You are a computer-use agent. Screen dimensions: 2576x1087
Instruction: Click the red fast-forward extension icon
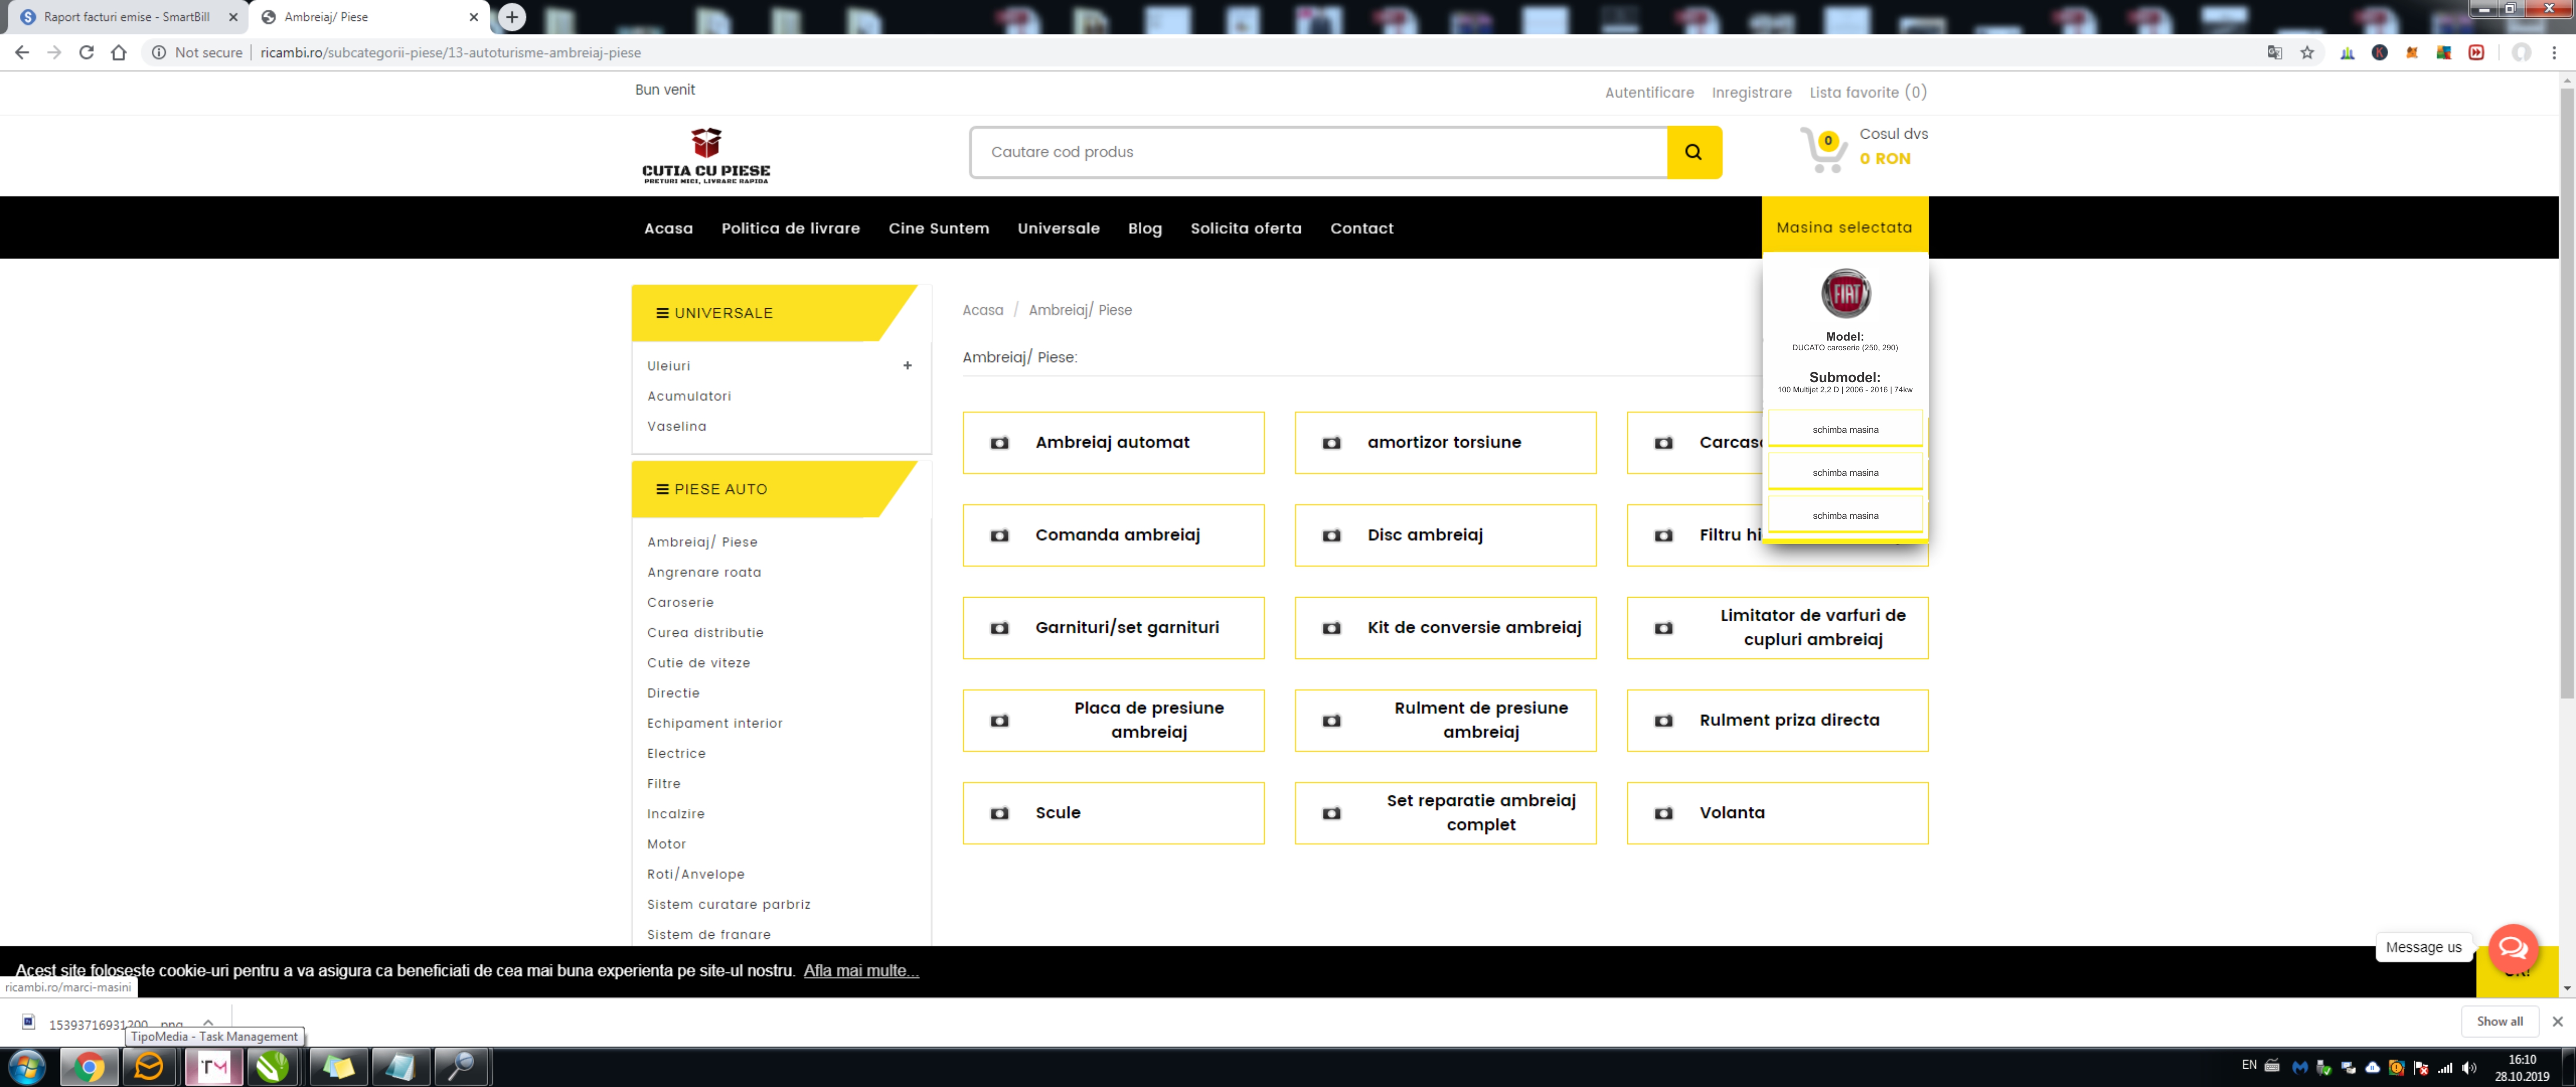[x=2476, y=52]
